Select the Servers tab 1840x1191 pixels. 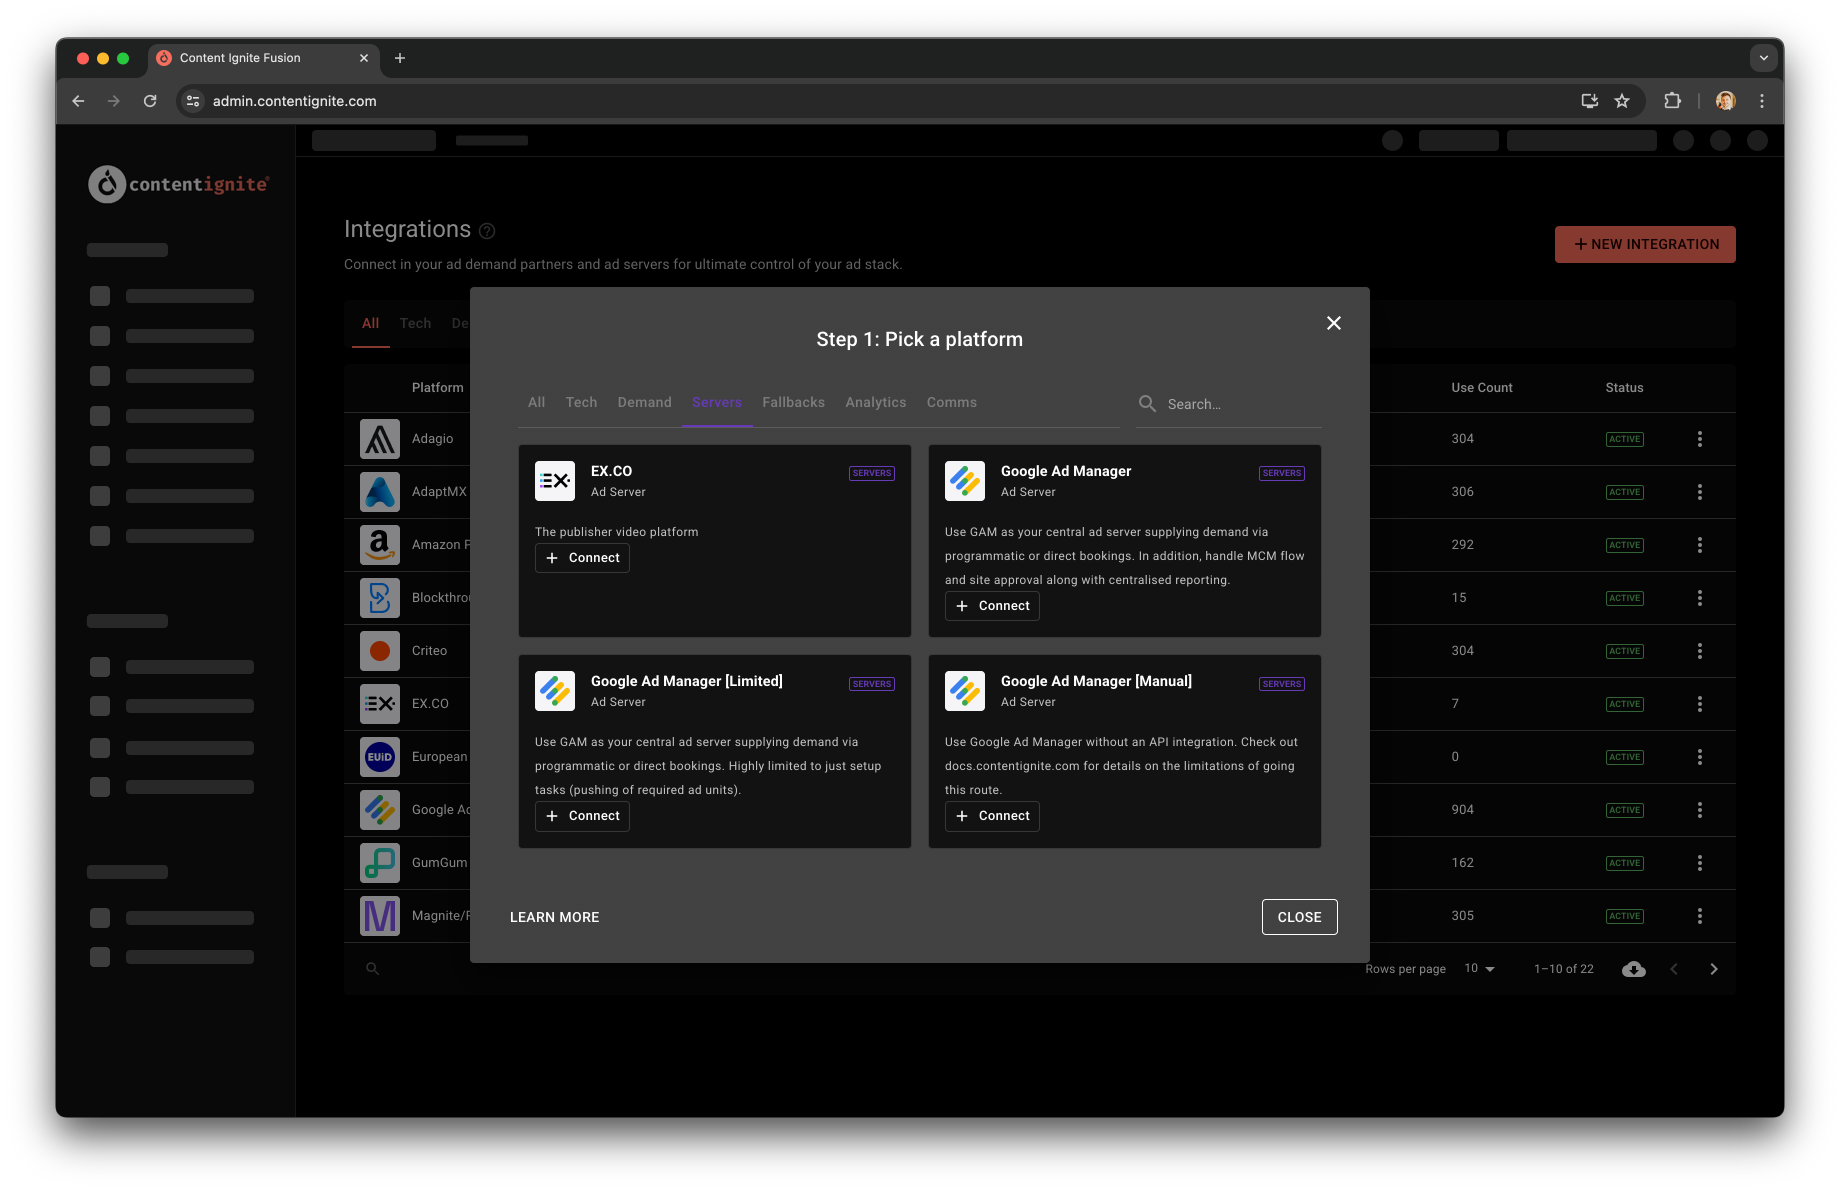[x=717, y=402]
